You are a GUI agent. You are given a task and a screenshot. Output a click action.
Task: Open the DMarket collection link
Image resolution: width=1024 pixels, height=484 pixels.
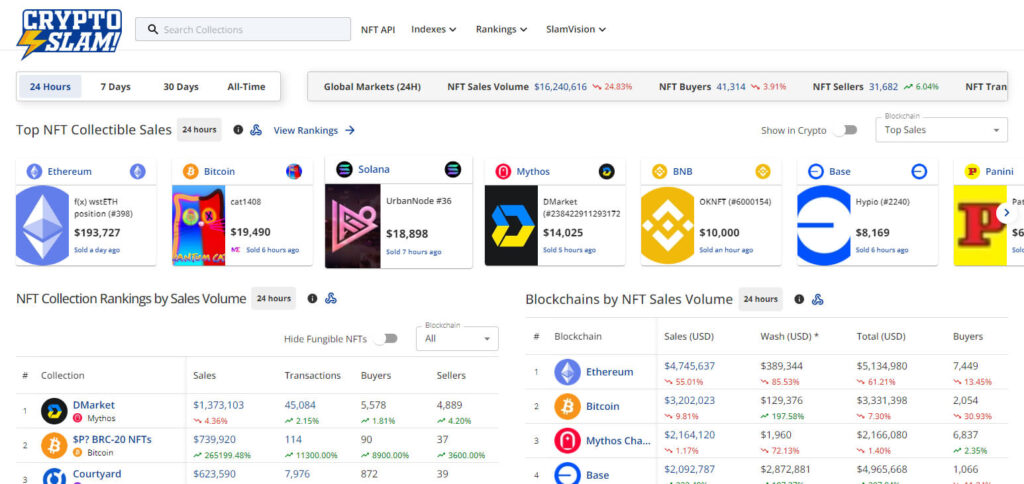(93, 405)
